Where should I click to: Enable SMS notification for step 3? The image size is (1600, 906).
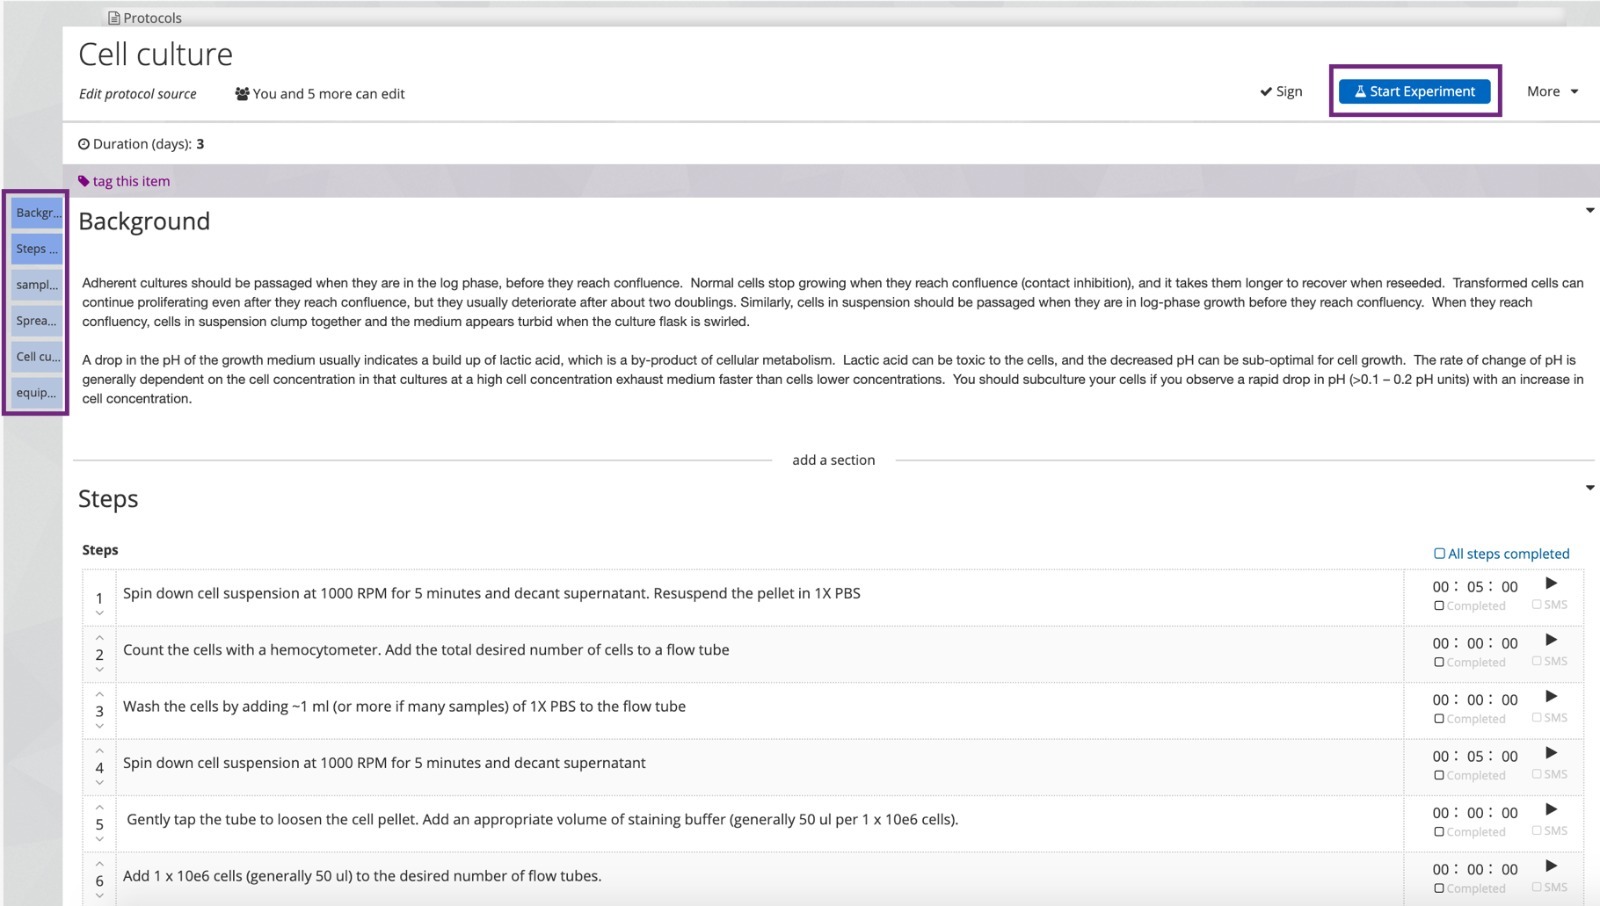pyautogui.click(x=1537, y=717)
